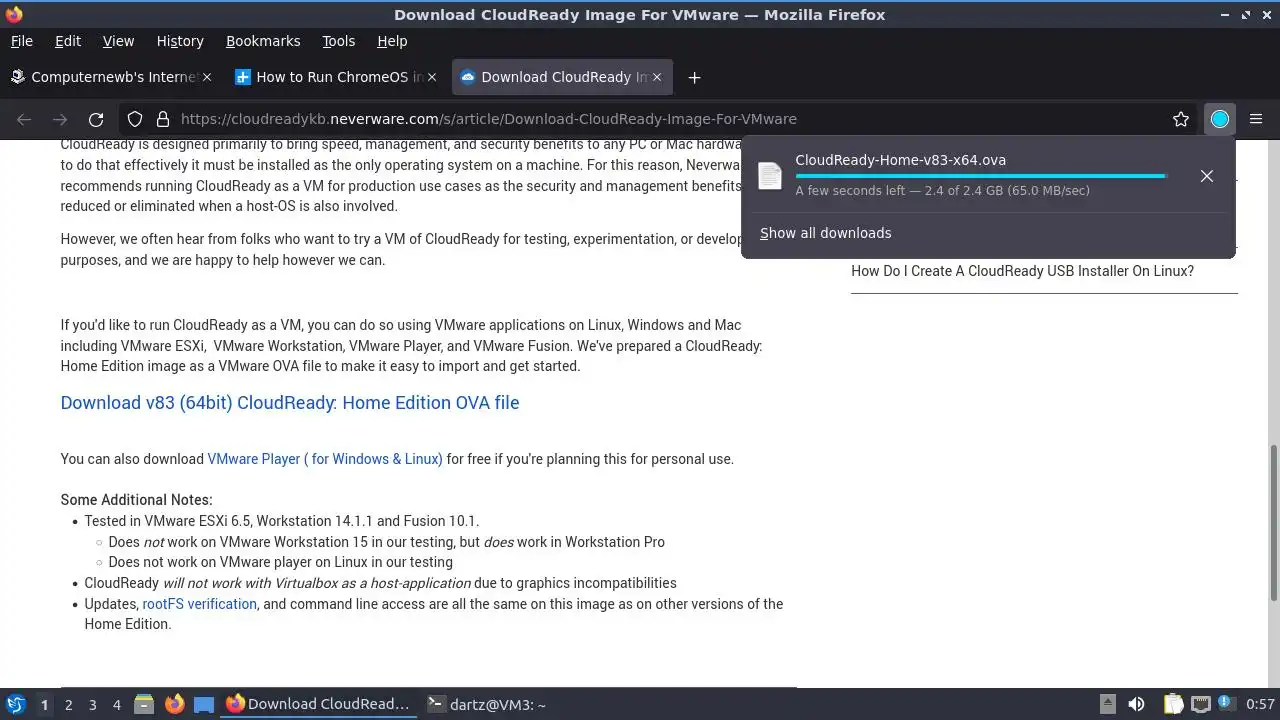Viewport: 1280px width, 720px height.
Task: Open the Firefox hamburger application menu
Action: (x=1256, y=119)
